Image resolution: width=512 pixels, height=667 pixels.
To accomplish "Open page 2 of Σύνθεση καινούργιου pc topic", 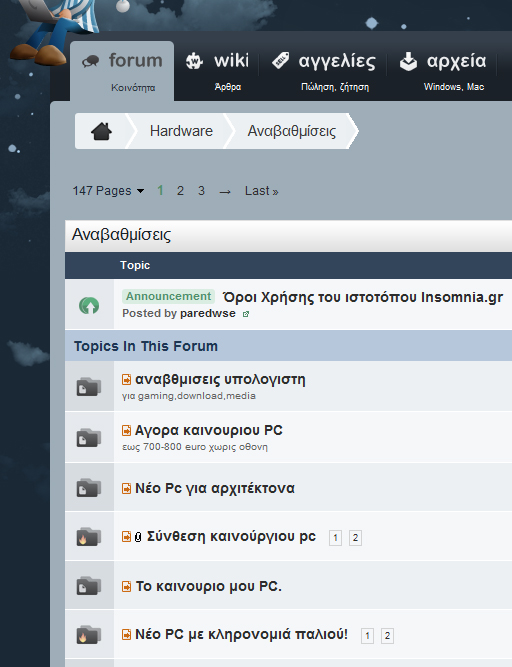I will [x=356, y=538].
